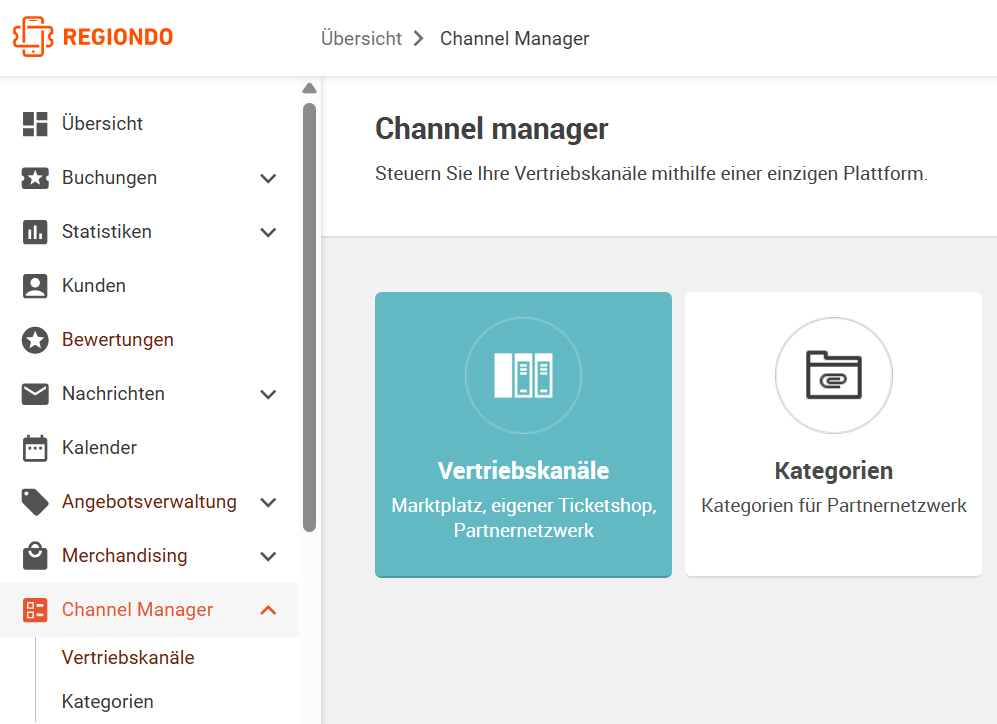Open Bewertungen from sidebar

click(x=118, y=340)
